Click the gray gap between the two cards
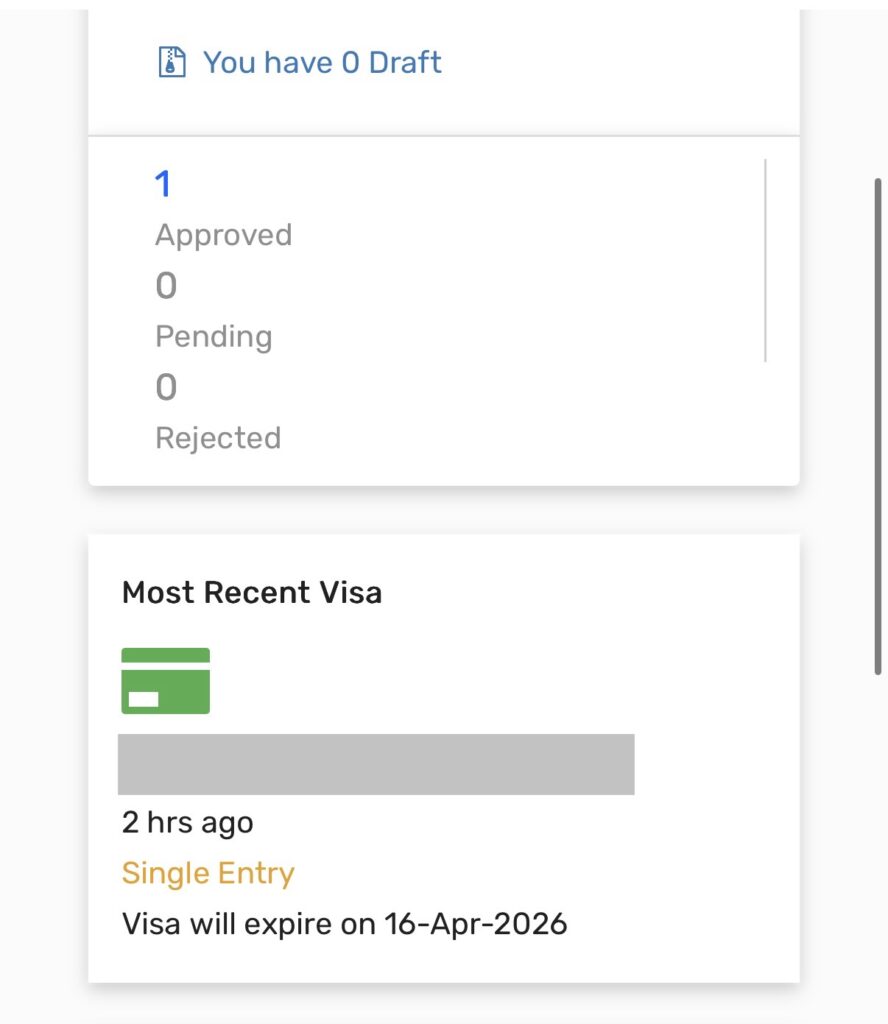The height and width of the screenshot is (1024, 888). pos(444,510)
